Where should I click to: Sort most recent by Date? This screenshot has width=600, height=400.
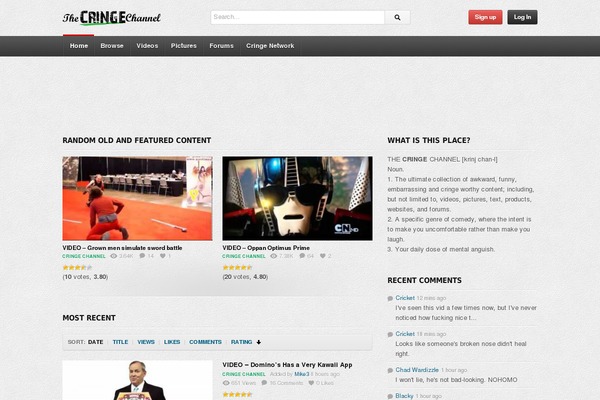click(x=95, y=342)
